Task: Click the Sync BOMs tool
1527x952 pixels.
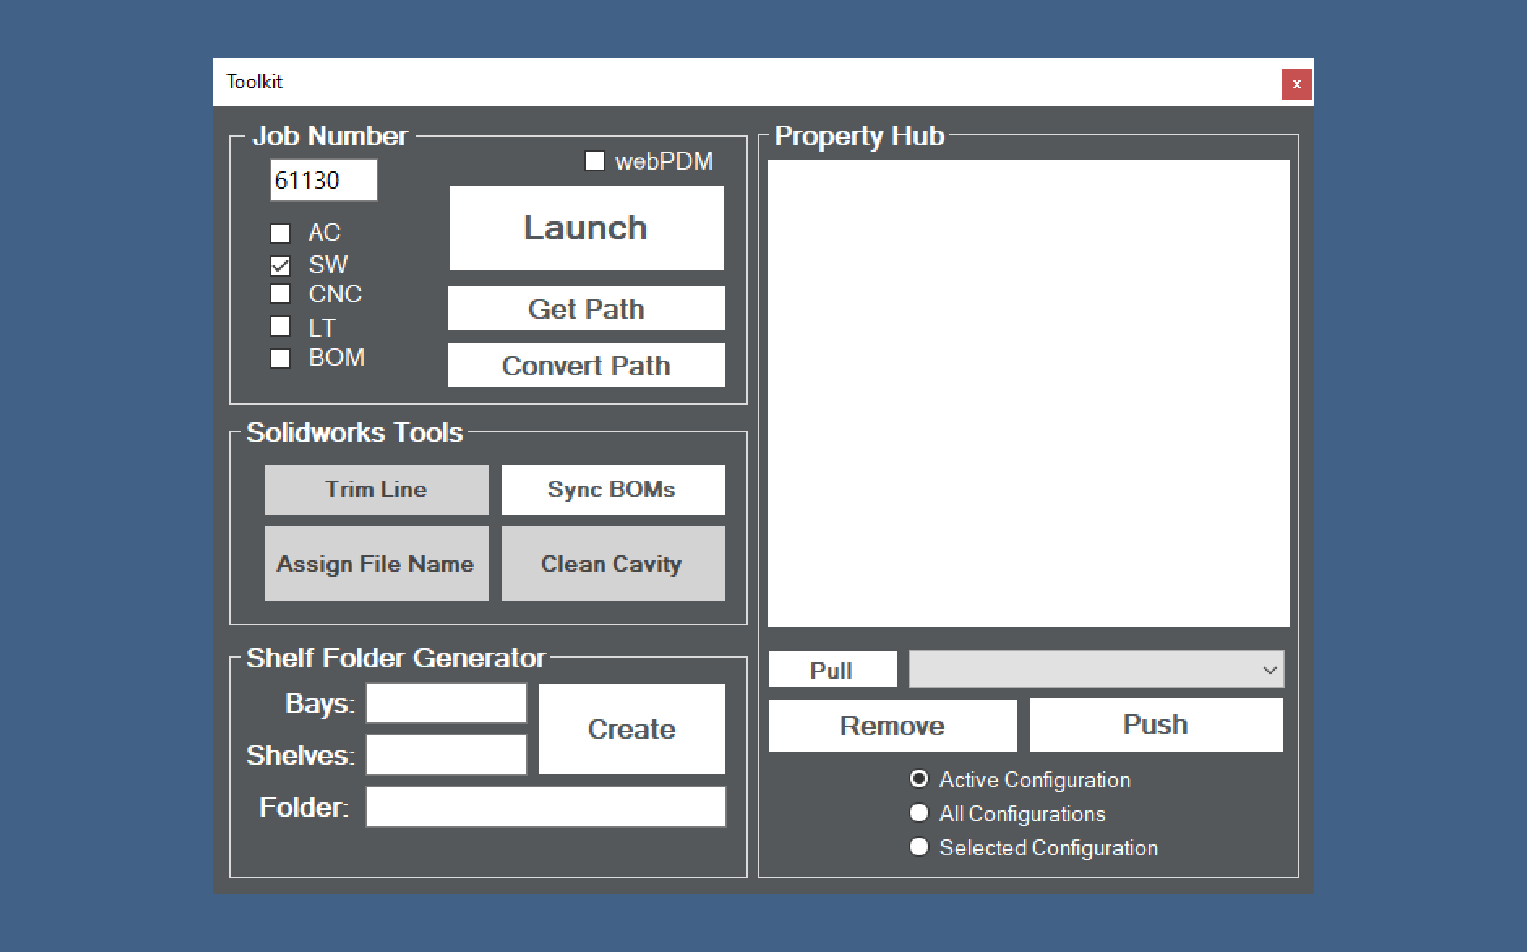Action: tap(612, 489)
